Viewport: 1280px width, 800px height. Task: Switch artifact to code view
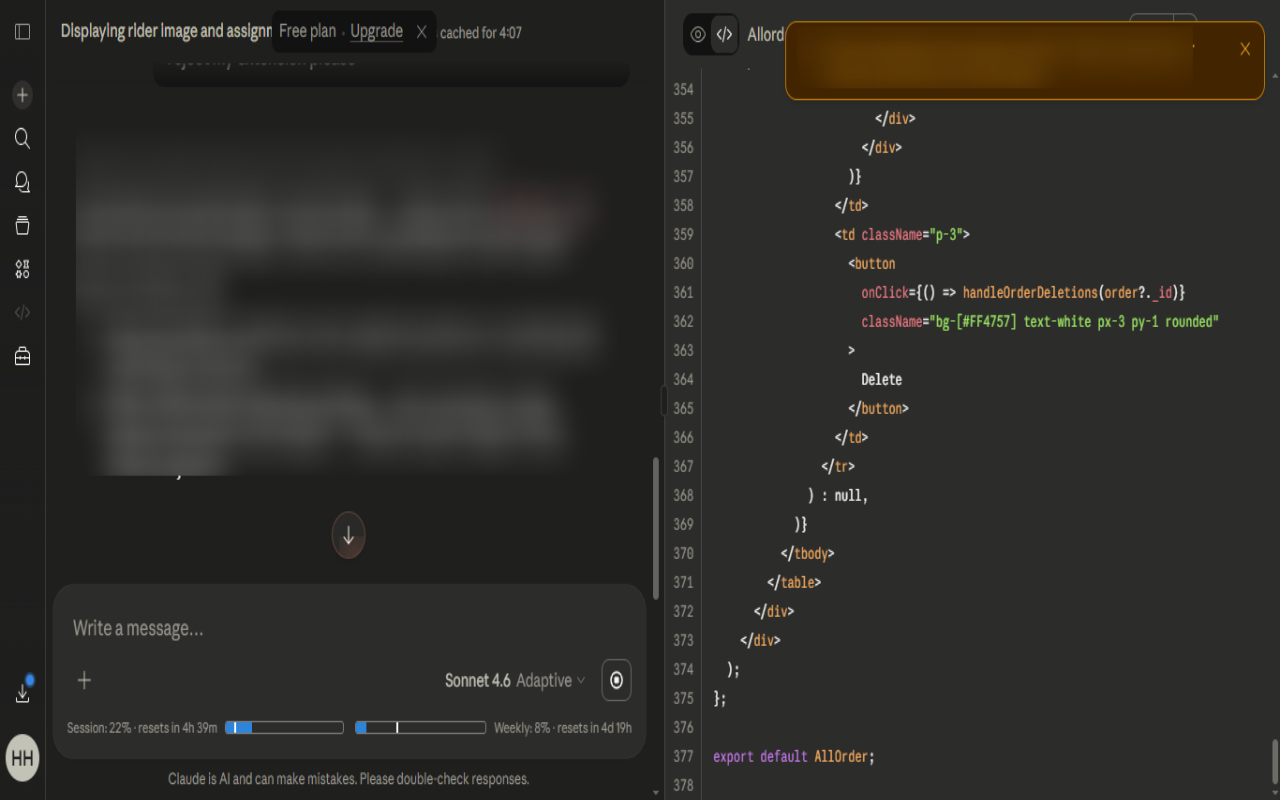[x=725, y=34]
